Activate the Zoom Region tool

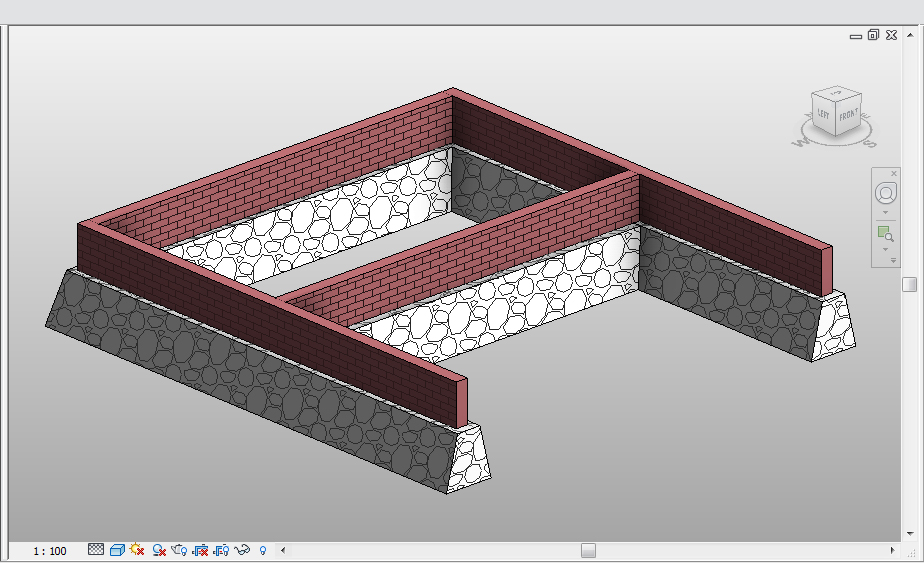click(885, 233)
